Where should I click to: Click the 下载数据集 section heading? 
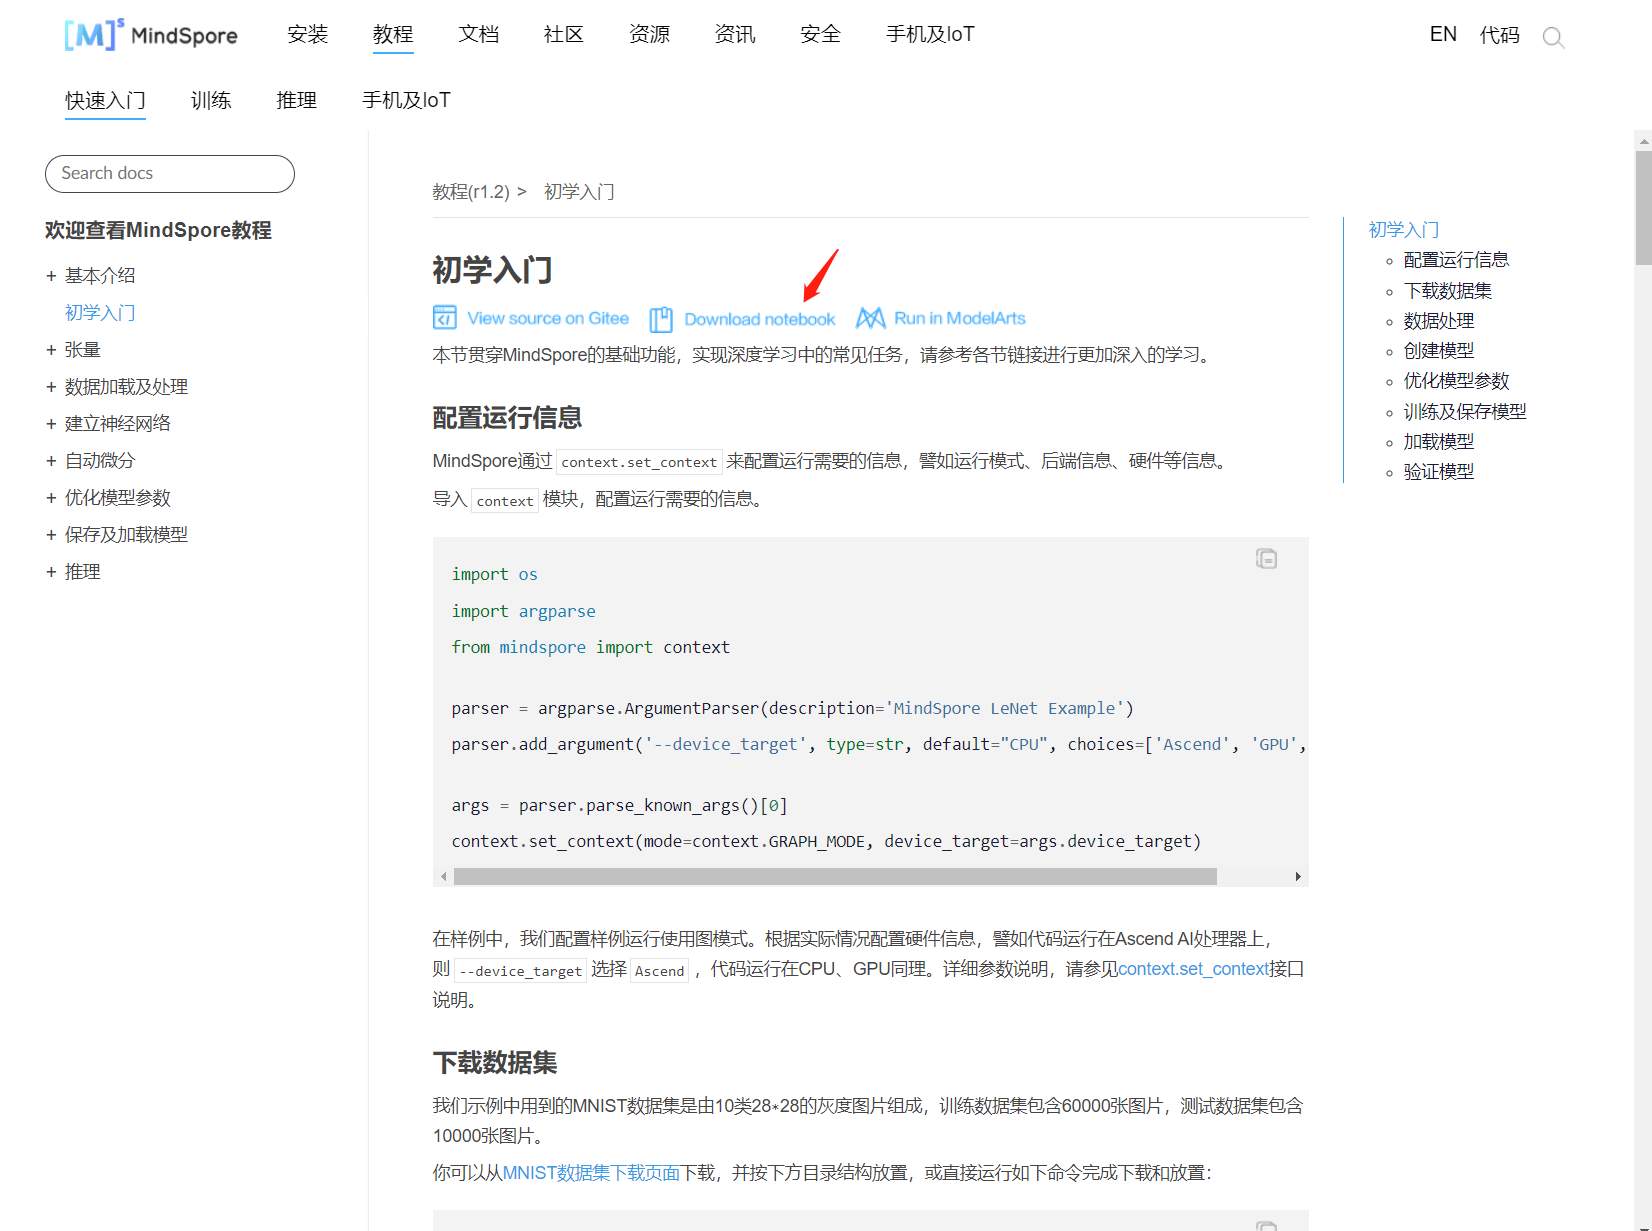point(495,1063)
